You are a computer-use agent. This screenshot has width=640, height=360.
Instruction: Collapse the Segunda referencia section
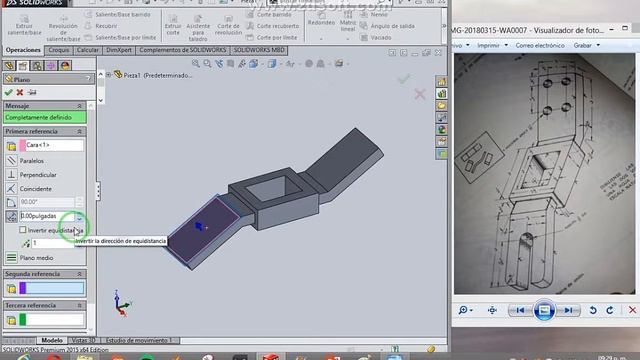pyautogui.click(x=79, y=274)
